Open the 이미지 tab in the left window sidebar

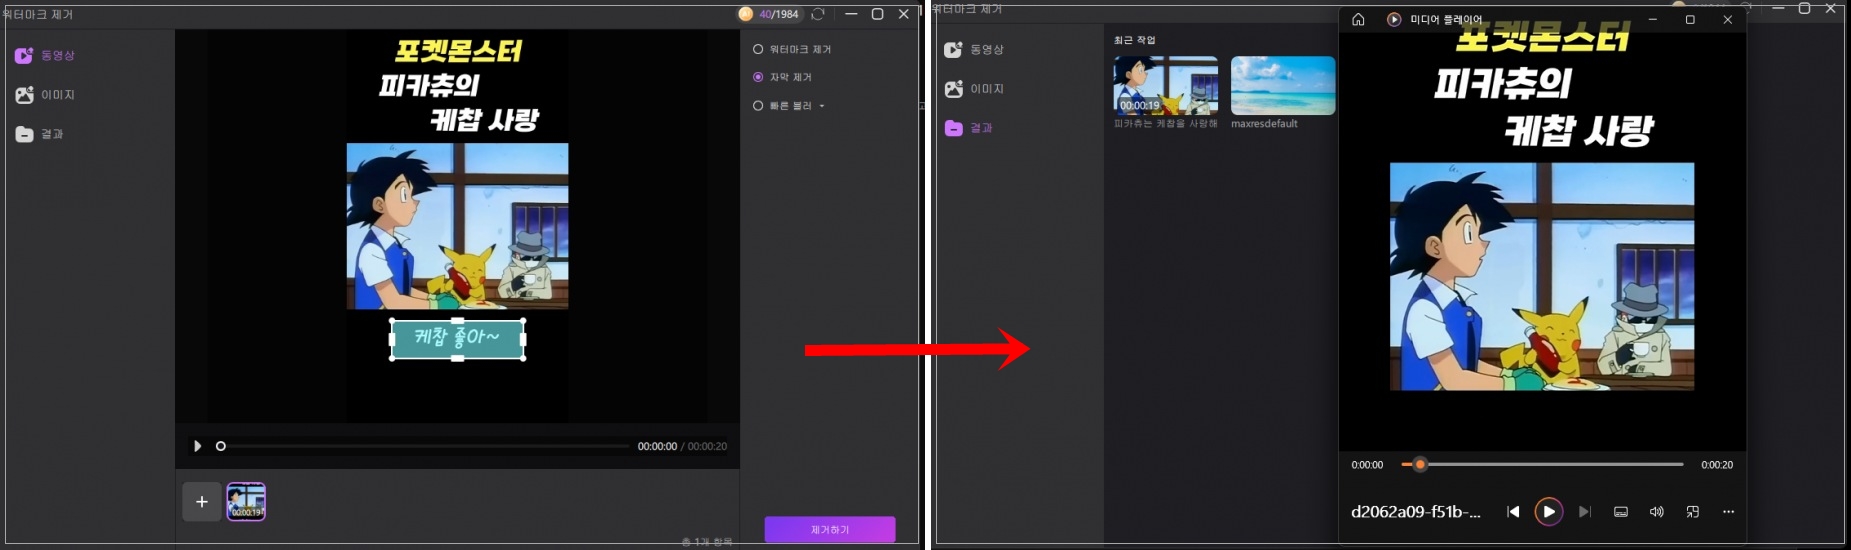(x=45, y=95)
